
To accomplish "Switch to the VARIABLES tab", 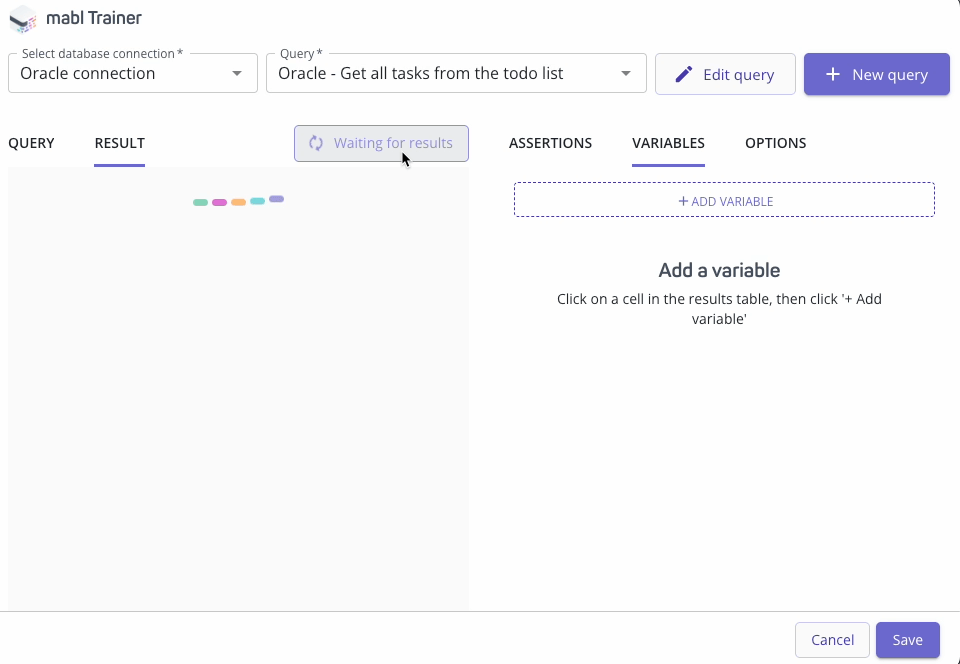I will 668,143.
